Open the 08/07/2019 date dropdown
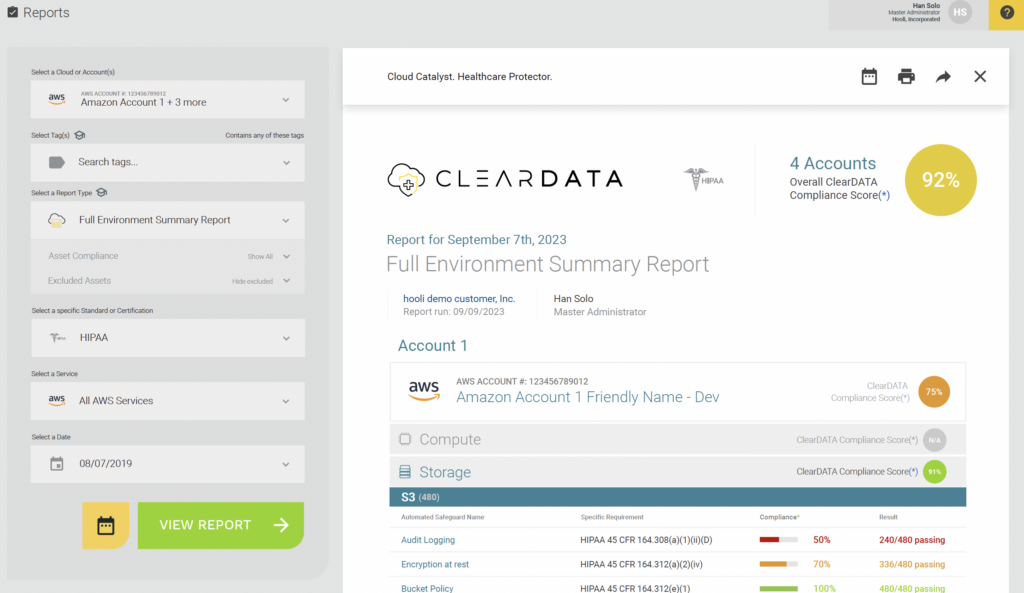The width and height of the screenshot is (1024, 593). pyautogui.click(x=168, y=464)
